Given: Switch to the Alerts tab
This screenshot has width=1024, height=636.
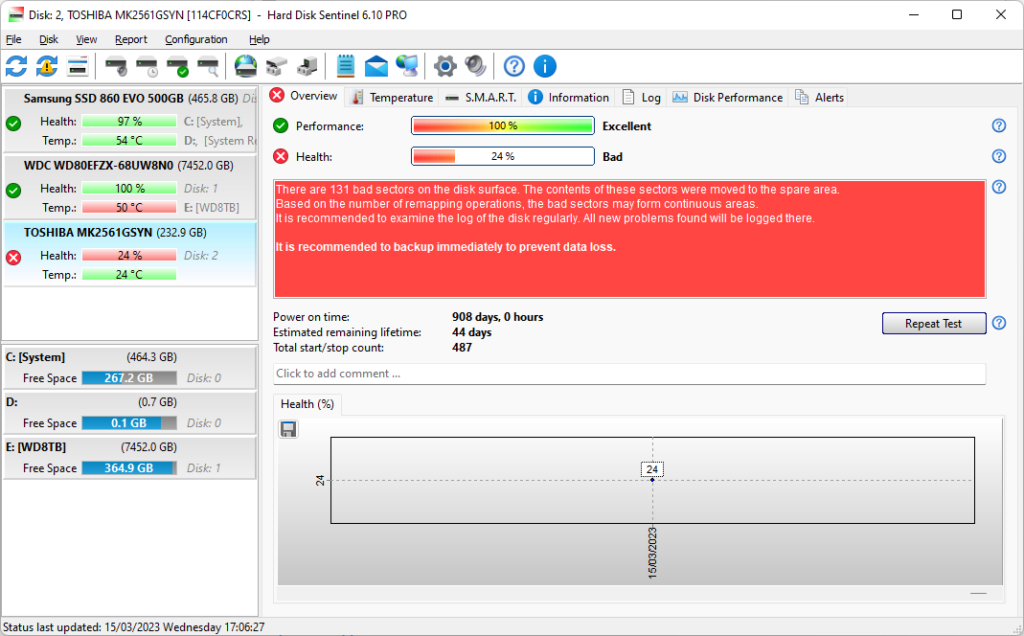Looking at the screenshot, I should pos(819,97).
